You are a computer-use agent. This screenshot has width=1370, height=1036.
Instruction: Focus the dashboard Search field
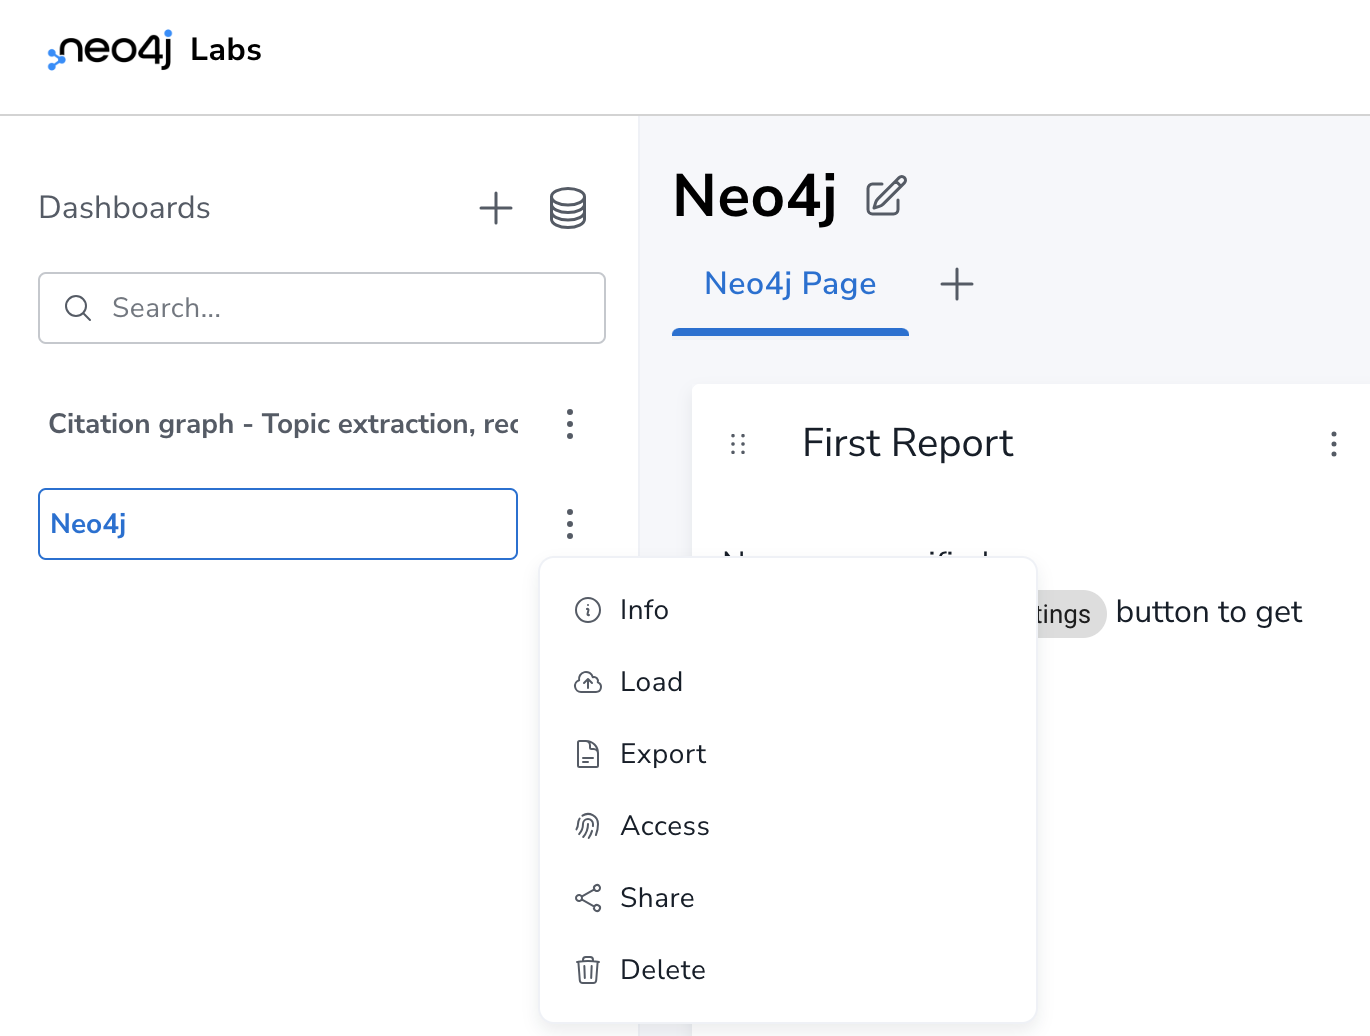point(322,308)
